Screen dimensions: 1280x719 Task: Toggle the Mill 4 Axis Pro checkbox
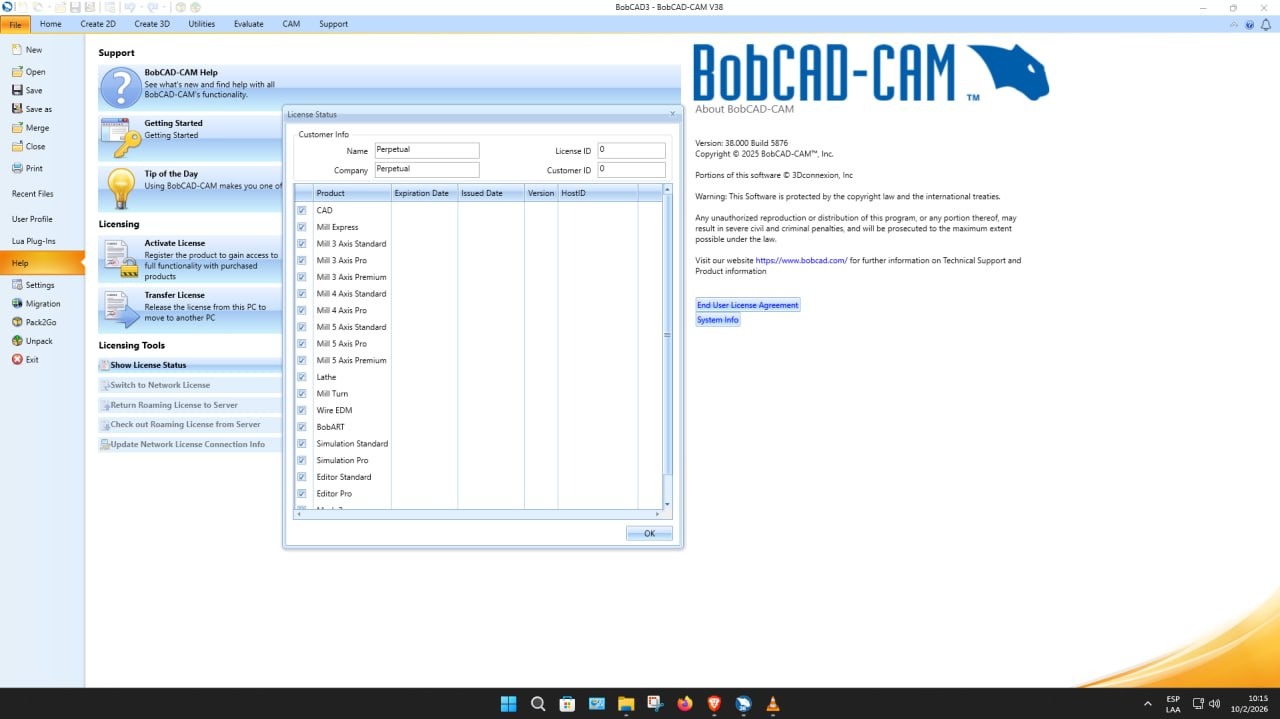pos(302,310)
